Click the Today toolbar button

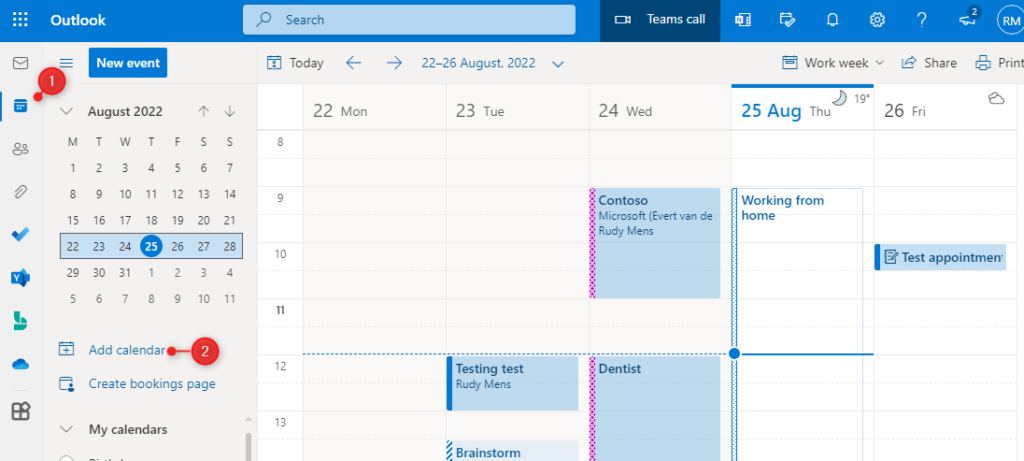pos(295,63)
